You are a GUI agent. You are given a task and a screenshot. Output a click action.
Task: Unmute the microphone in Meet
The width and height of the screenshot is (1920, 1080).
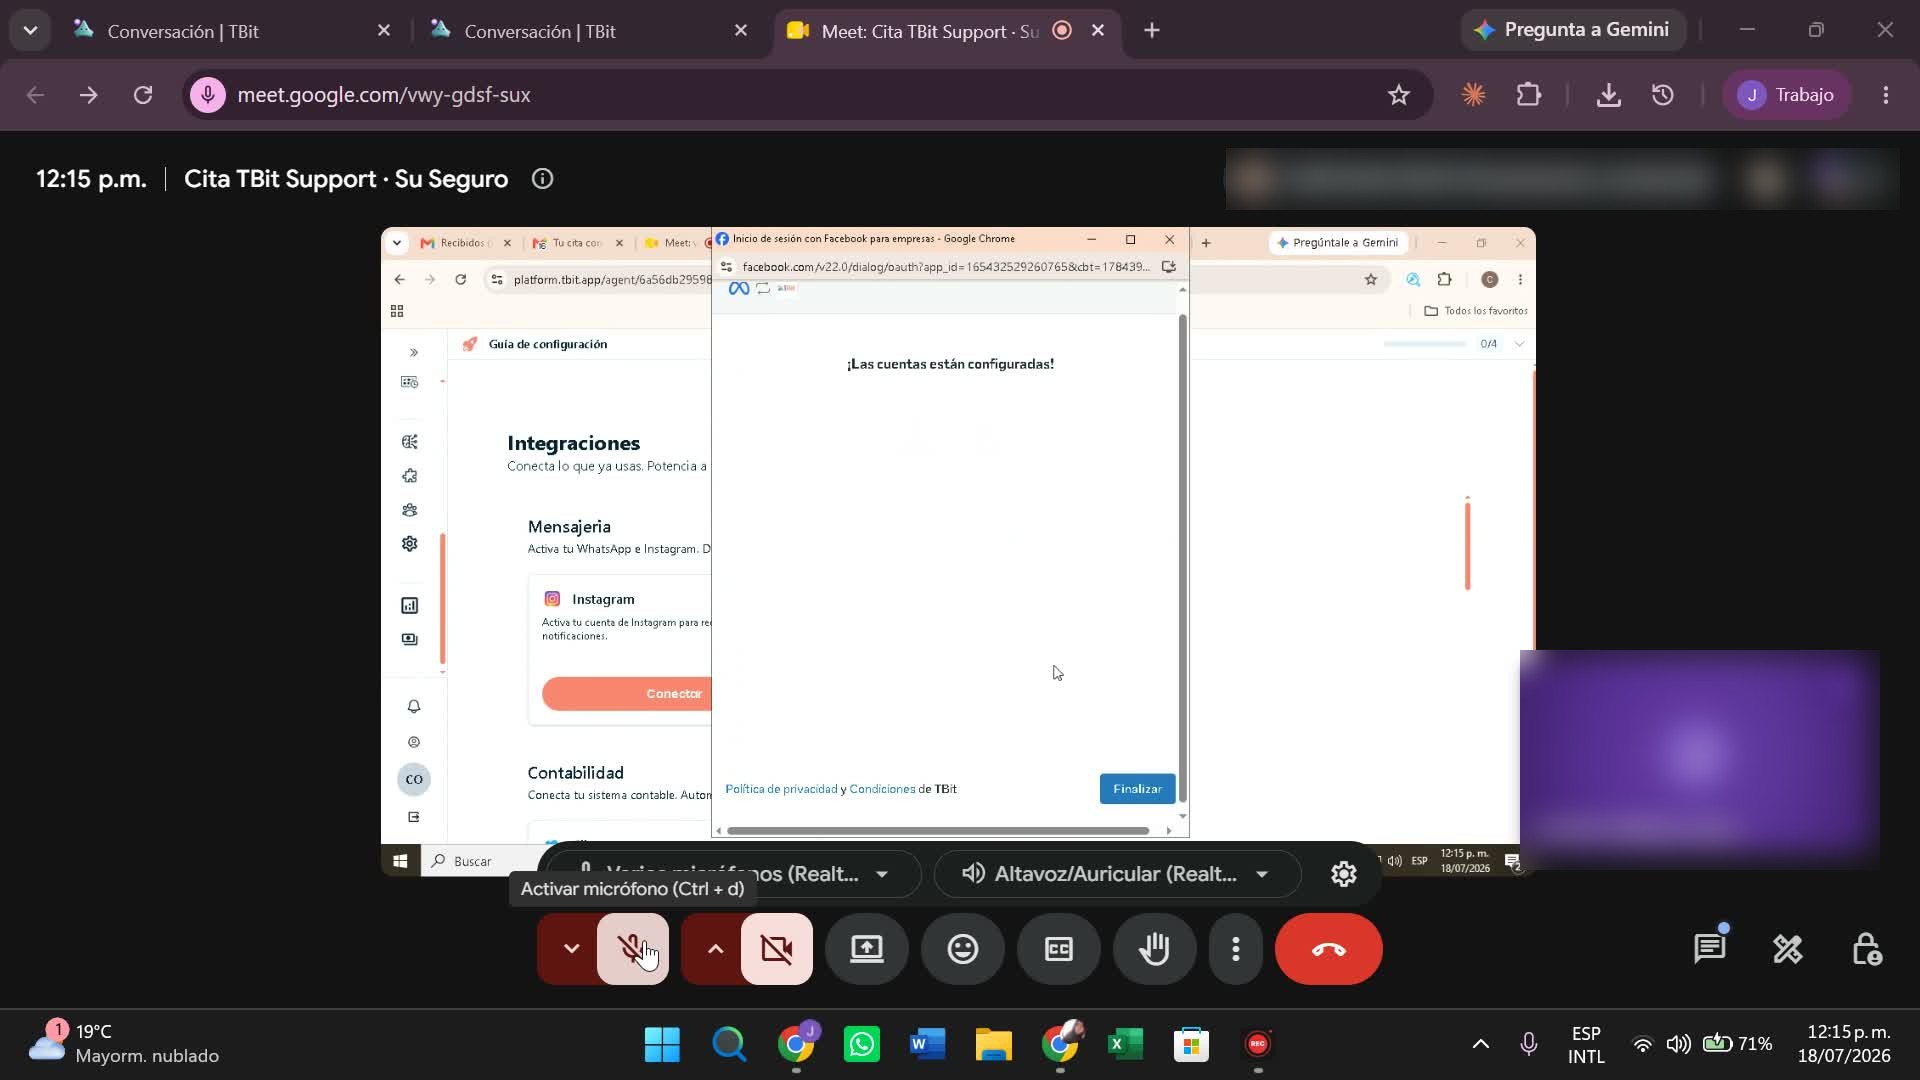(x=633, y=949)
